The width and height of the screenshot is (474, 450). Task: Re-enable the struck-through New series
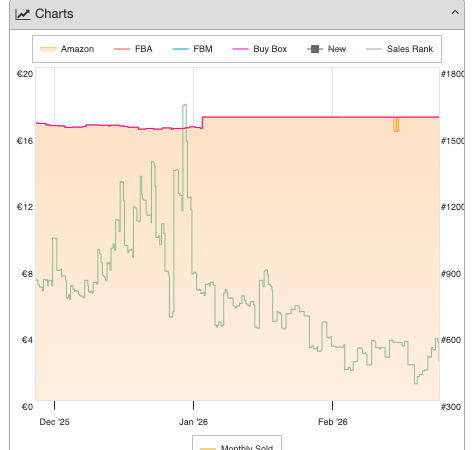click(326, 49)
